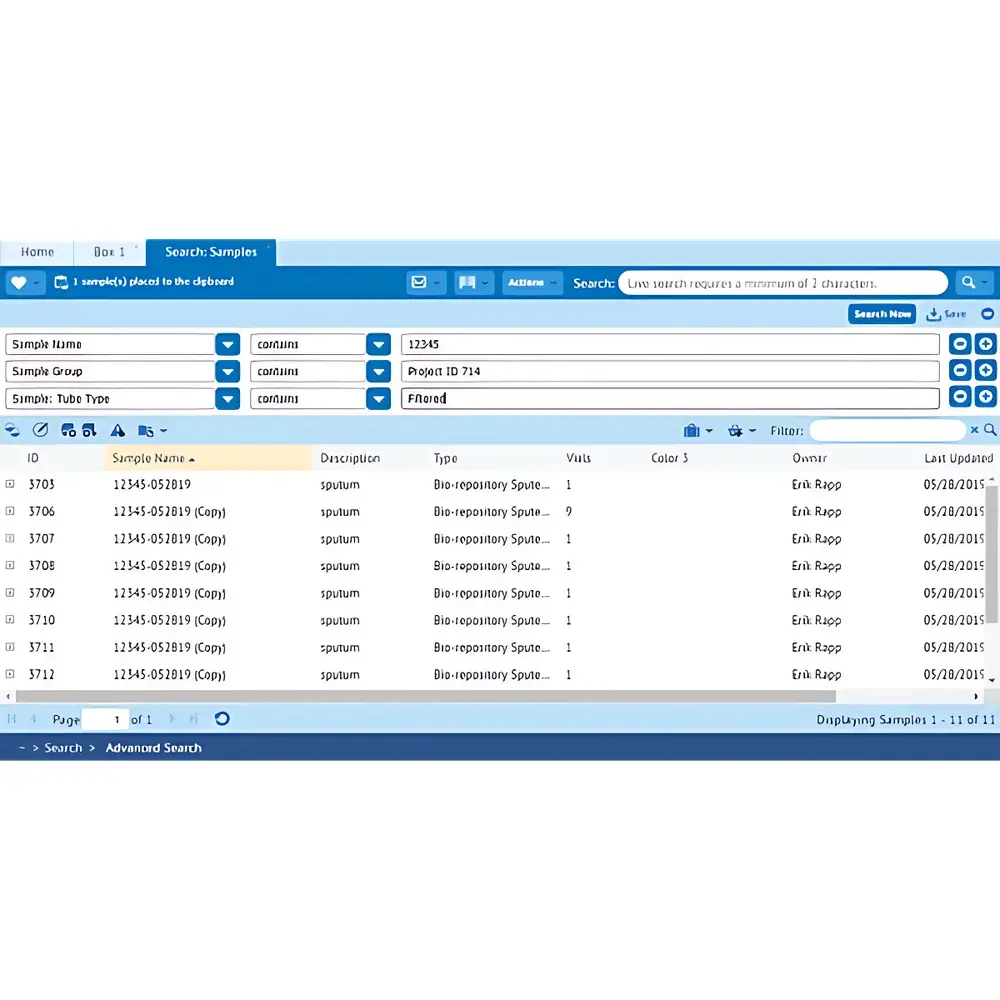Click the warning triangle icon above the grid
Image resolution: width=1000 pixels, height=1000 pixels.
pyautogui.click(x=117, y=430)
